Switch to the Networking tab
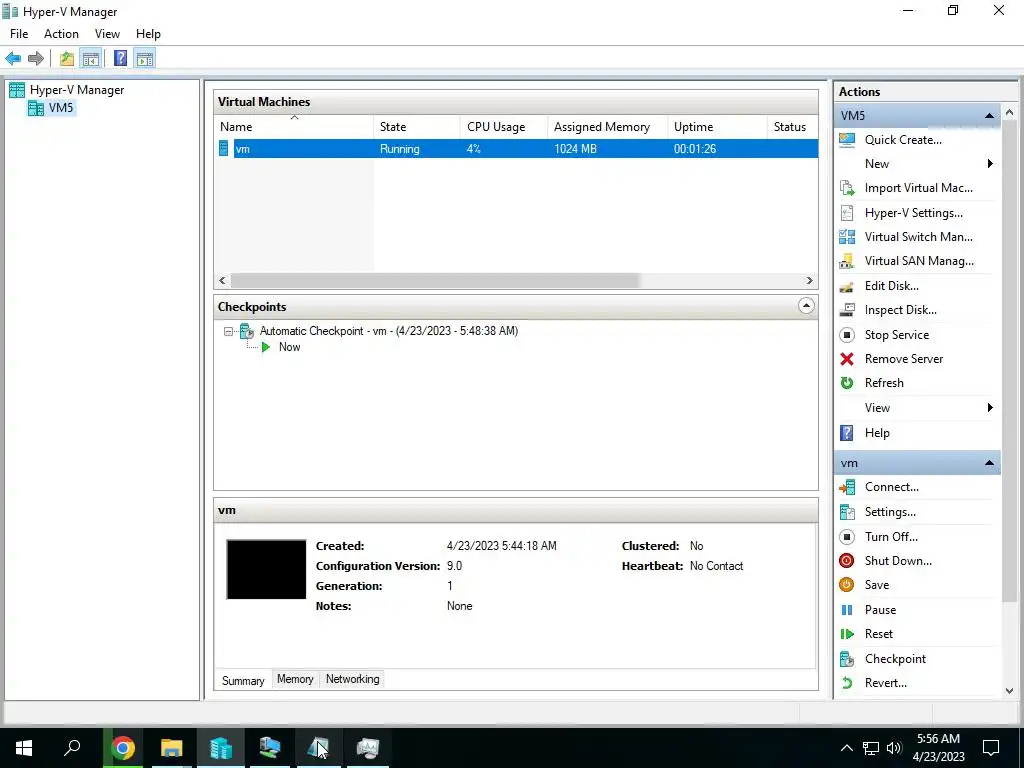Image resolution: width=1024 pixels, height=768 pixels. tap(353, 679)
